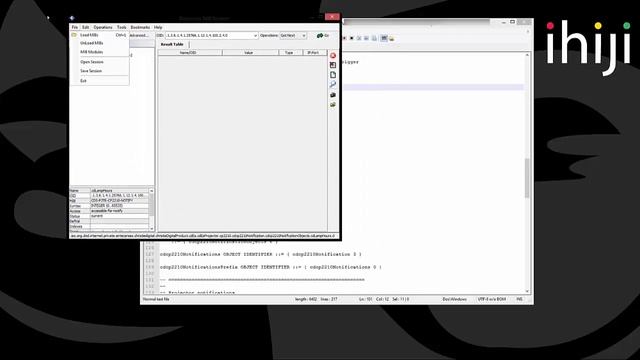Choose Exit from the File menu

point(100,81)
